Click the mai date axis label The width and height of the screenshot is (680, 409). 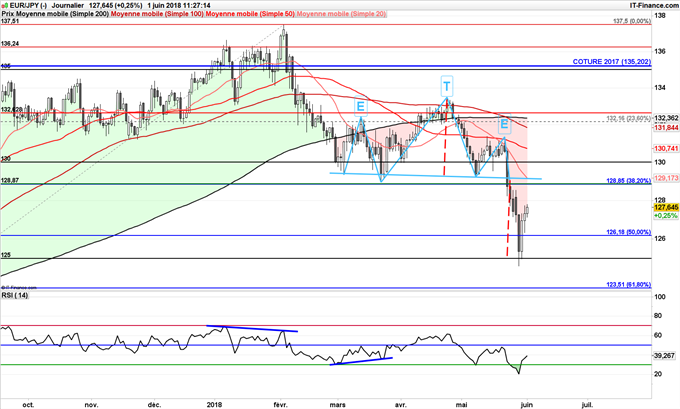coord(461,405)
